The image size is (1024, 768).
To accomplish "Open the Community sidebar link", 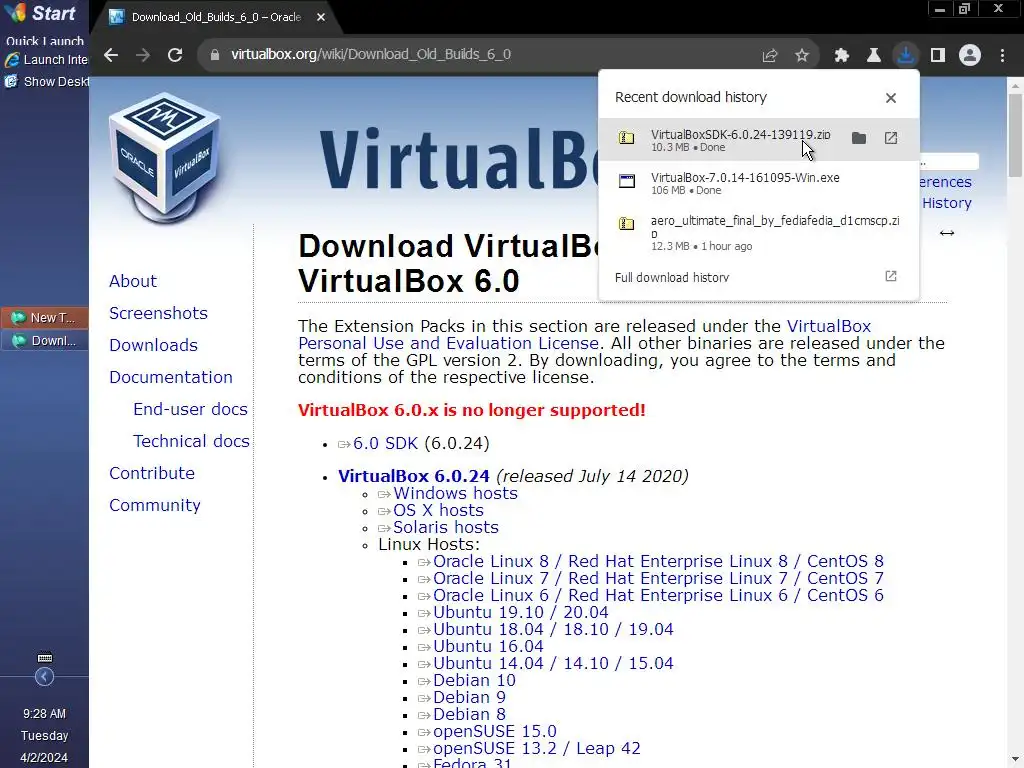I will [155, 505].
